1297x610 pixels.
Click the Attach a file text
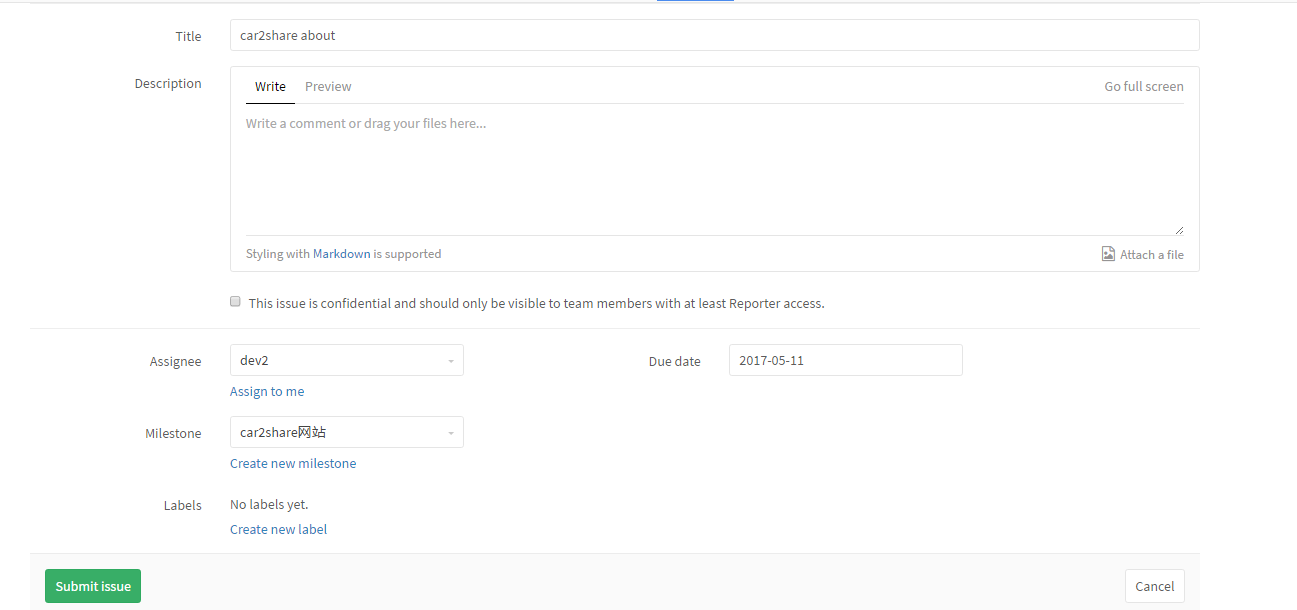click(1151, 255)
